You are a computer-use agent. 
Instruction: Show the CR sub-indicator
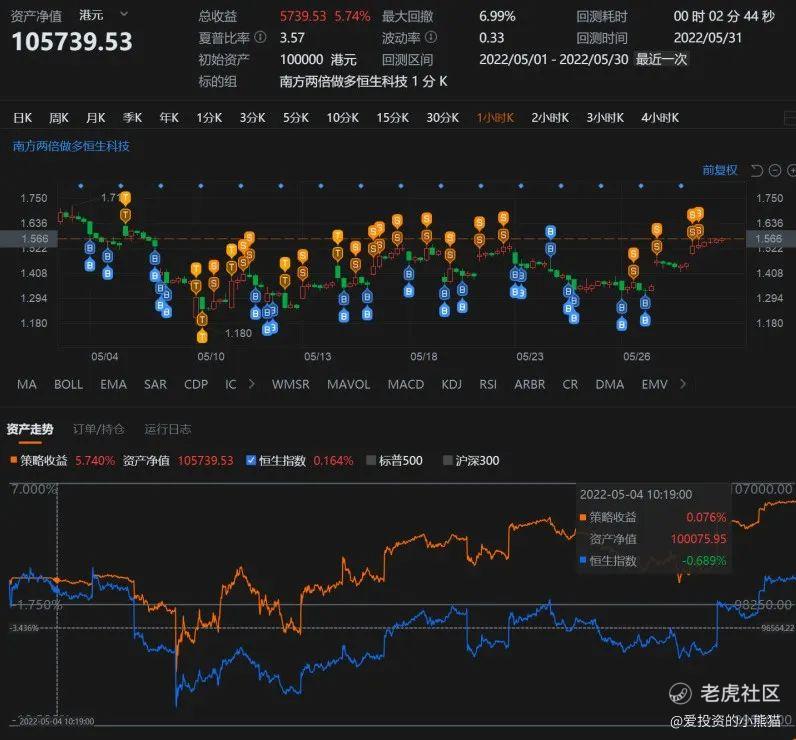pyautogui.click(x=570, y=384)
